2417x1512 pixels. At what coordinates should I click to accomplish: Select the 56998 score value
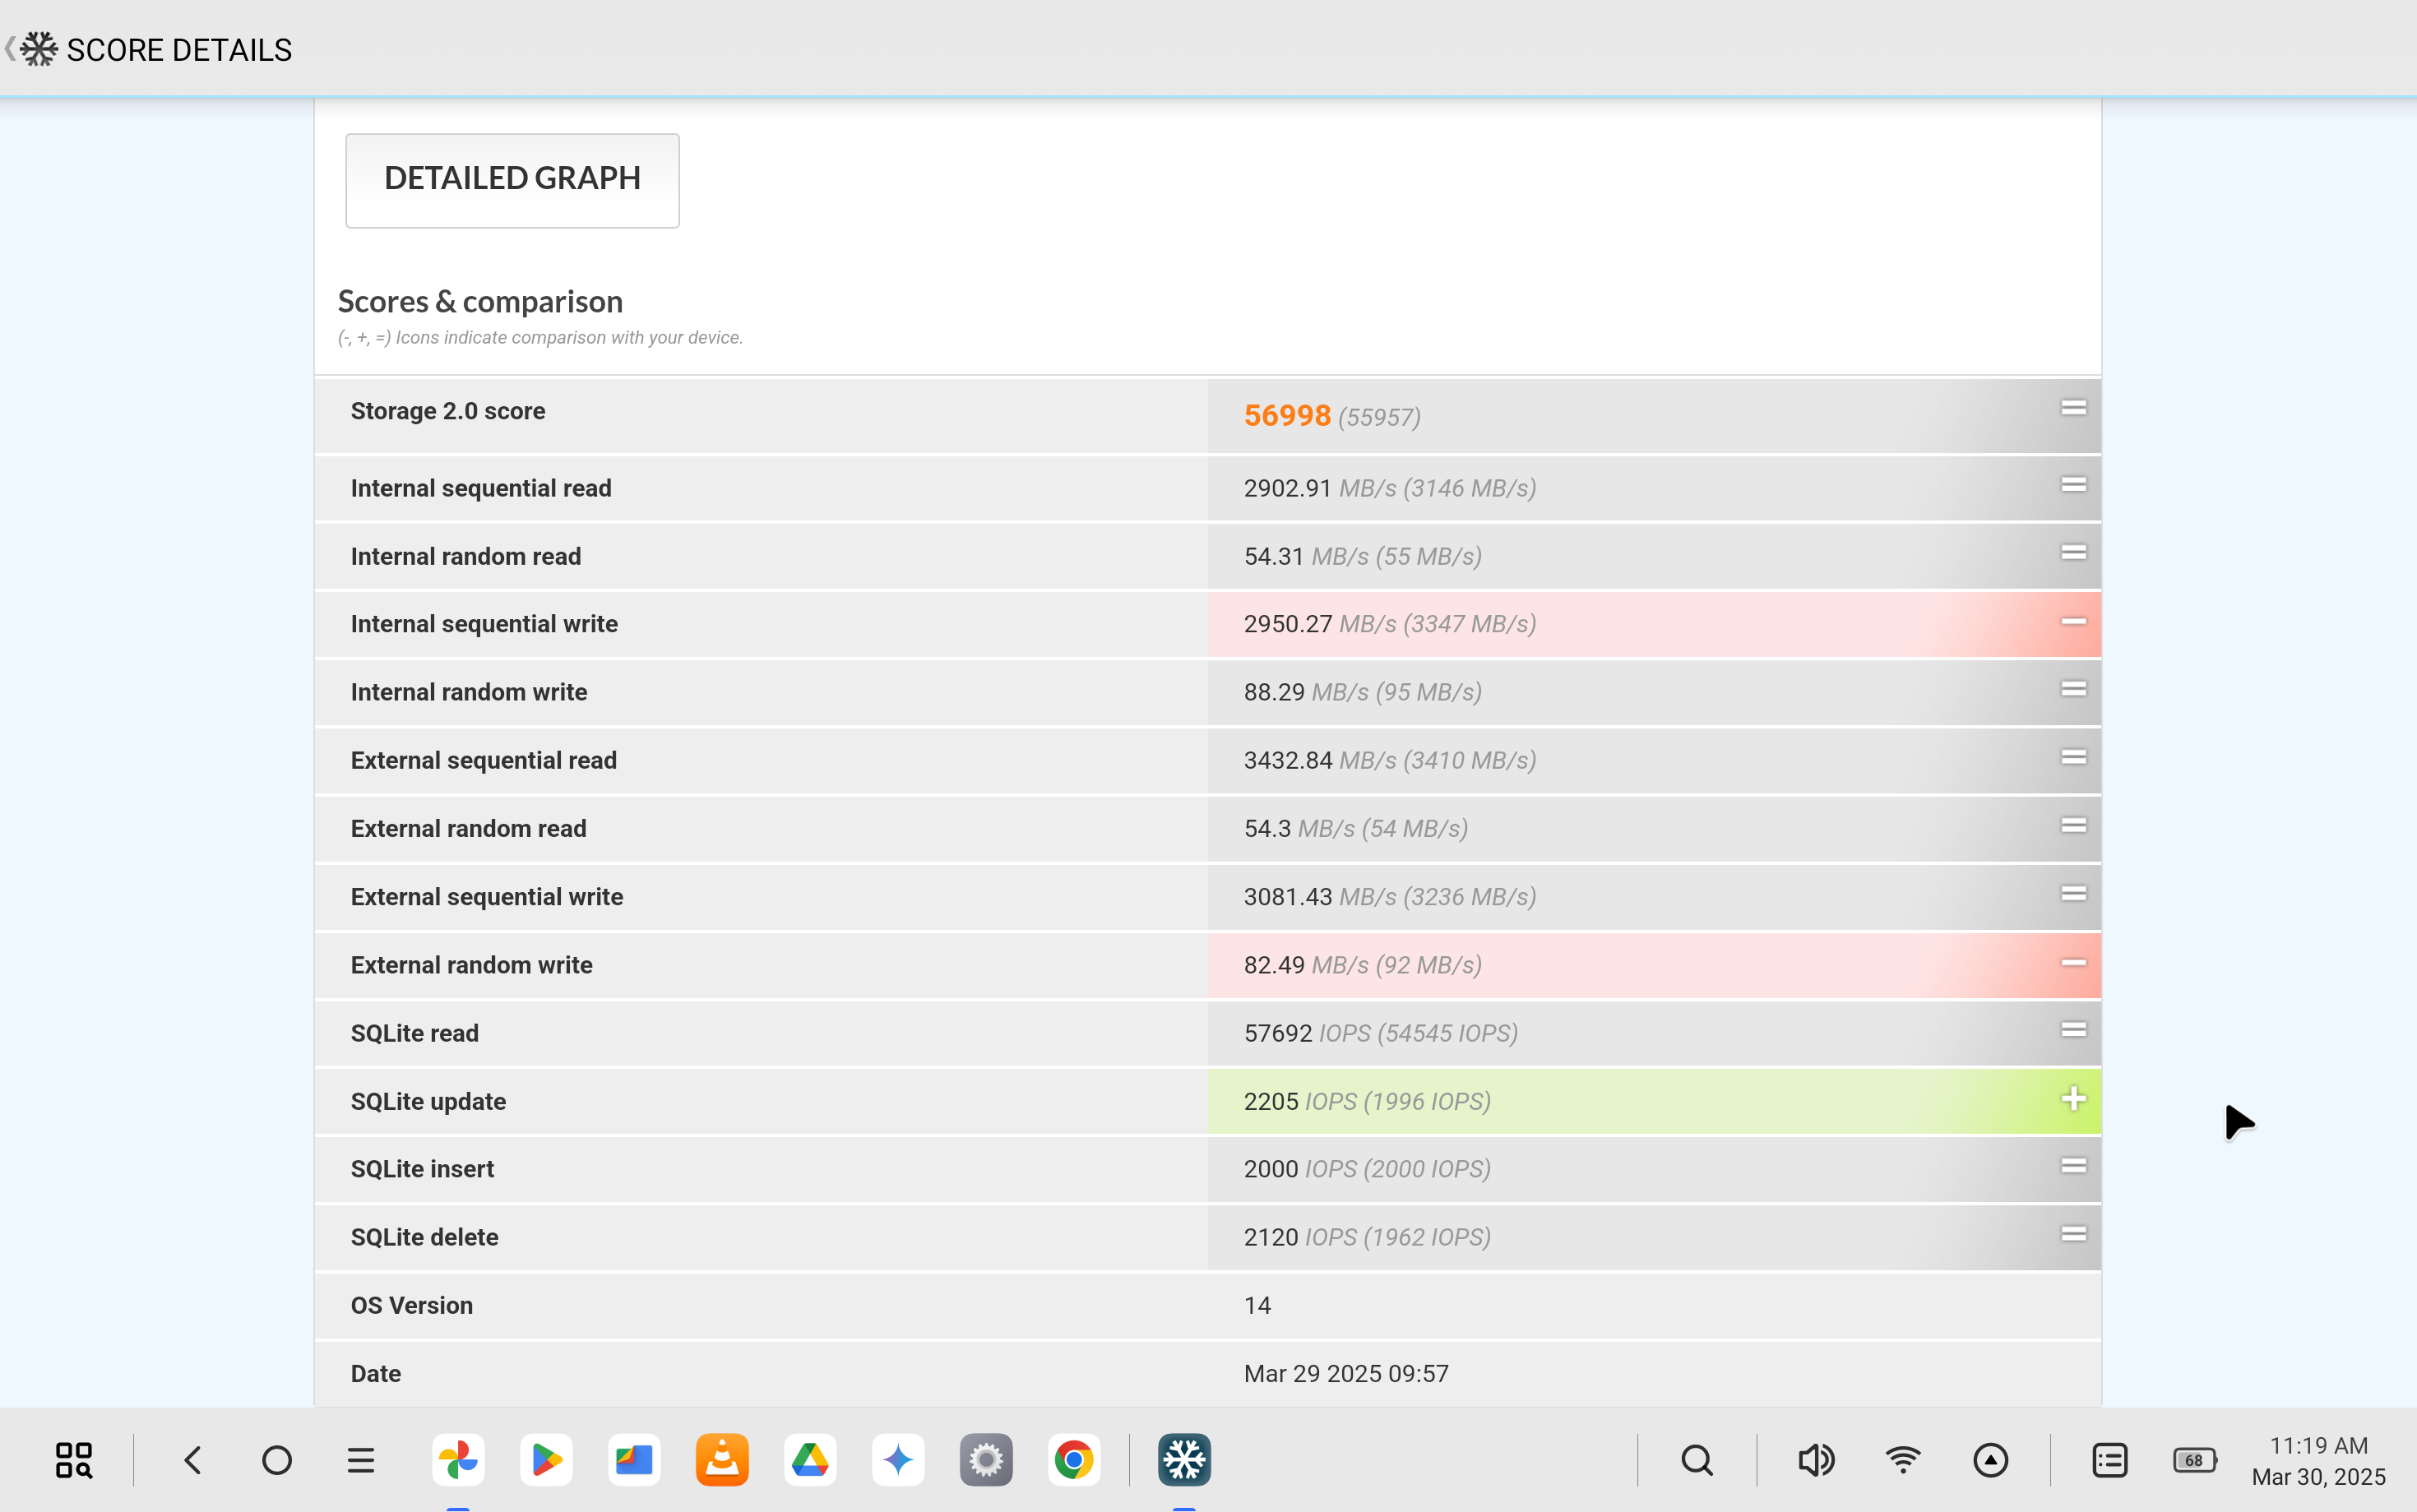point(1287,415)
